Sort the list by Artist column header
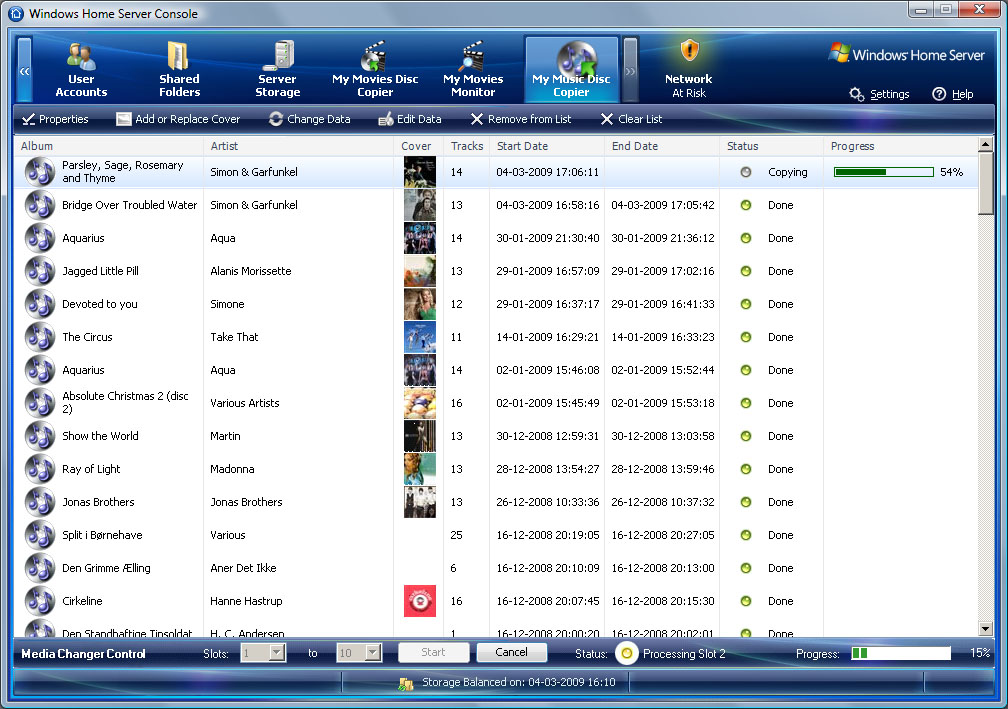 point(298,146)
